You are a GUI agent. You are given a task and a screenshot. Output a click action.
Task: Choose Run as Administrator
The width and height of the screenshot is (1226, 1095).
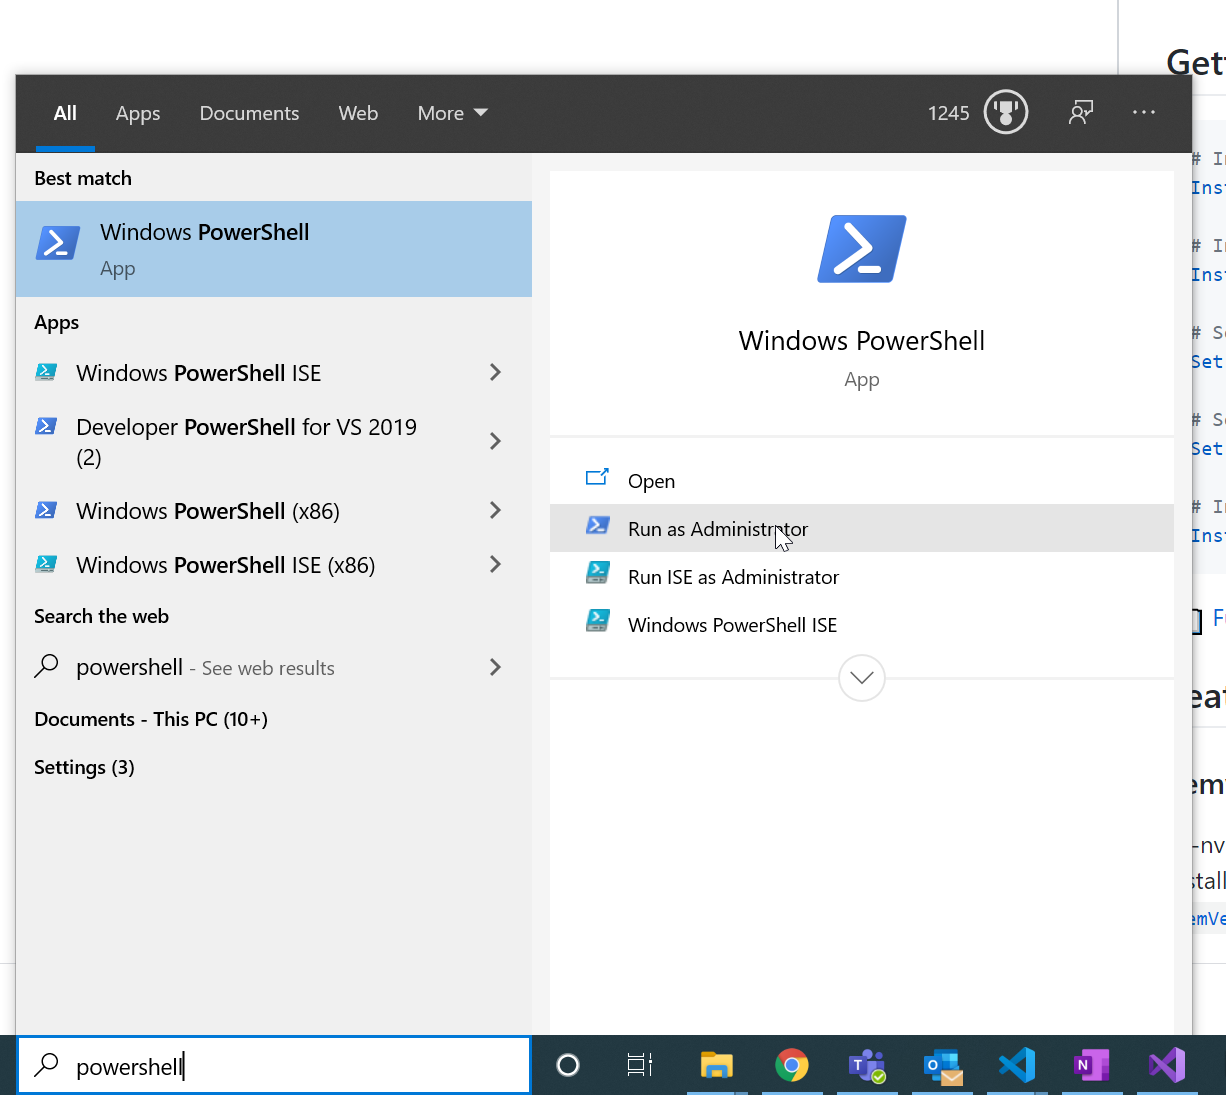(x=862, y=528)
